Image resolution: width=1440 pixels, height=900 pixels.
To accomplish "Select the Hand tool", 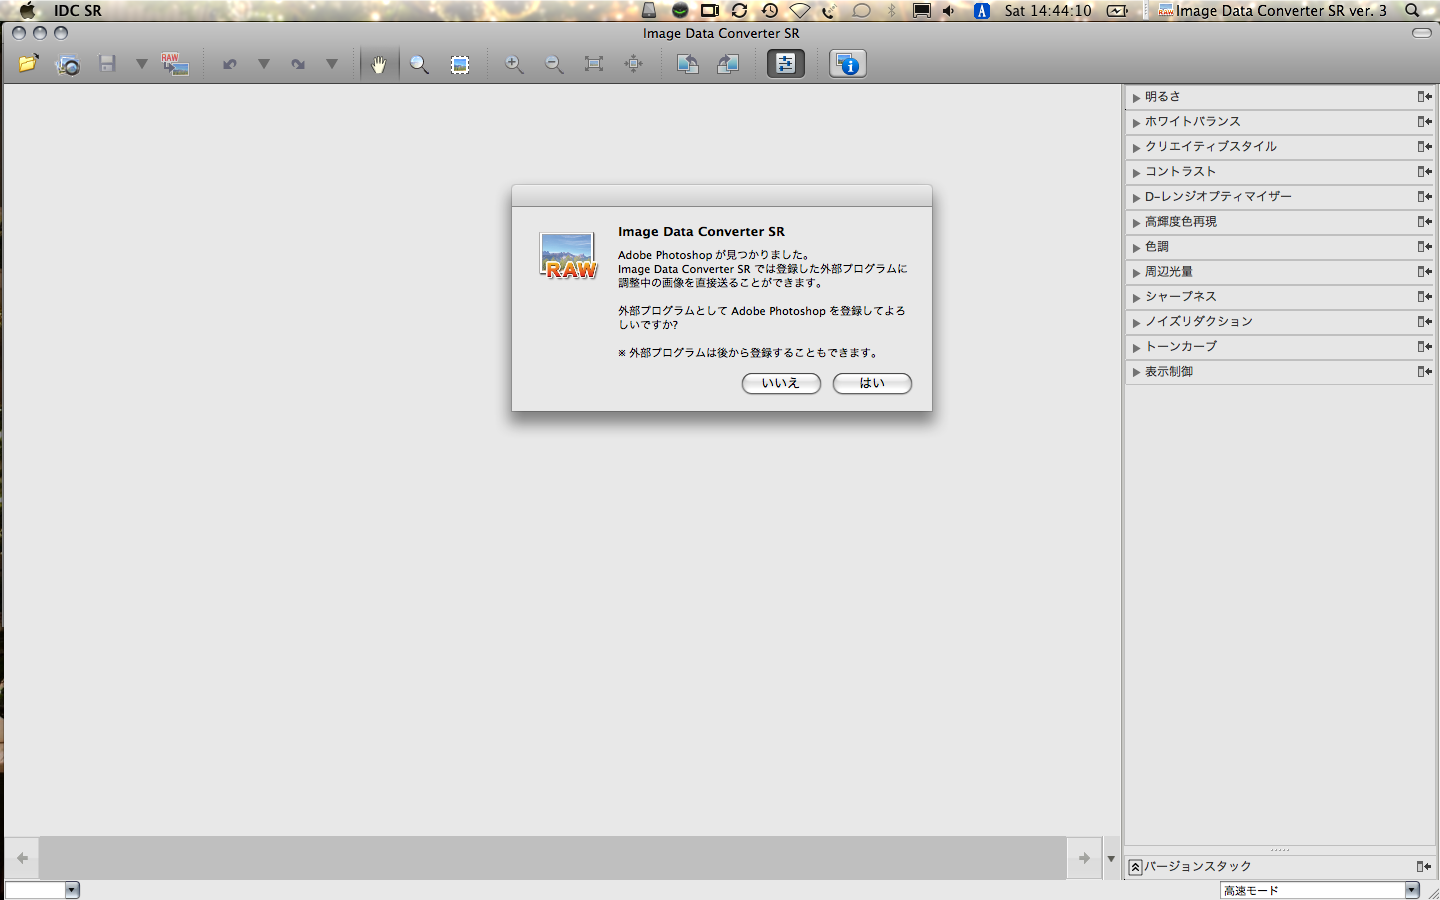I will click(379, 64).
